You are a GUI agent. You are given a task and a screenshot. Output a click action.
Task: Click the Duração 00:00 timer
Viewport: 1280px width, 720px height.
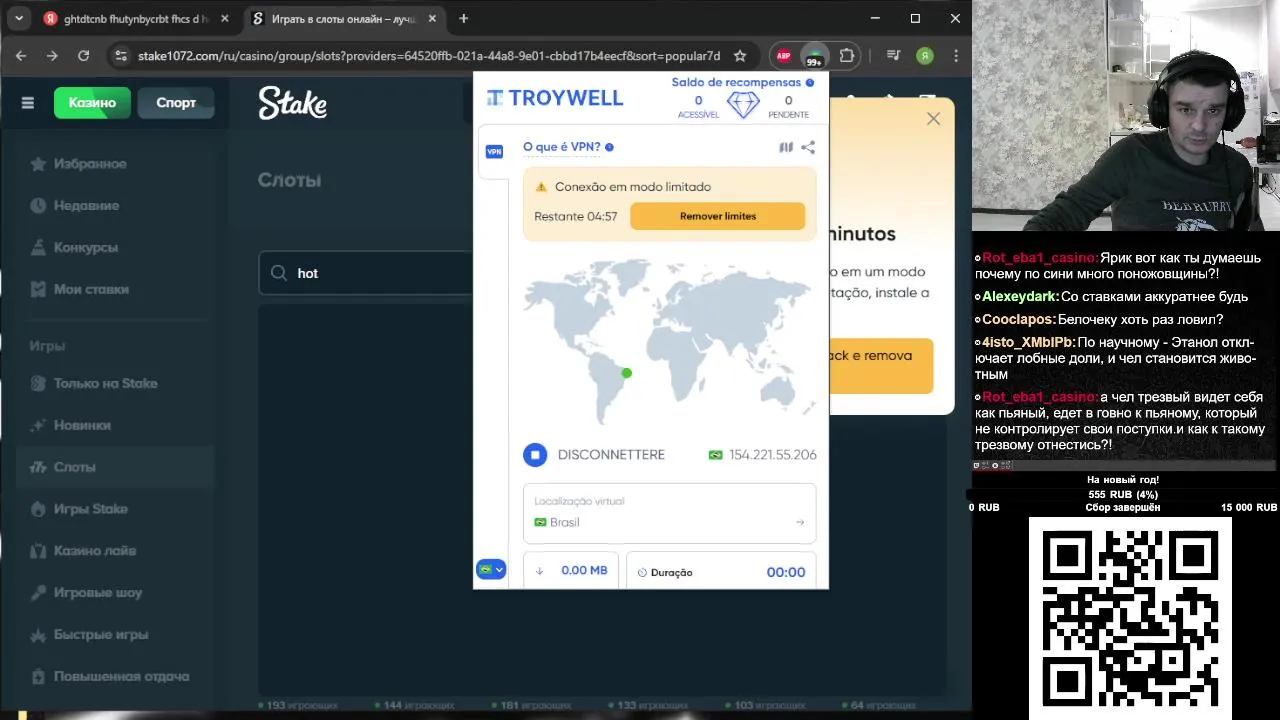(x=721, y=571)
